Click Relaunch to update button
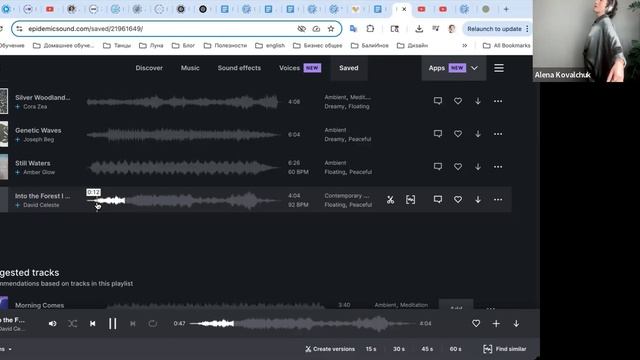Screen dimensions: 640x360 coord(496,29)
